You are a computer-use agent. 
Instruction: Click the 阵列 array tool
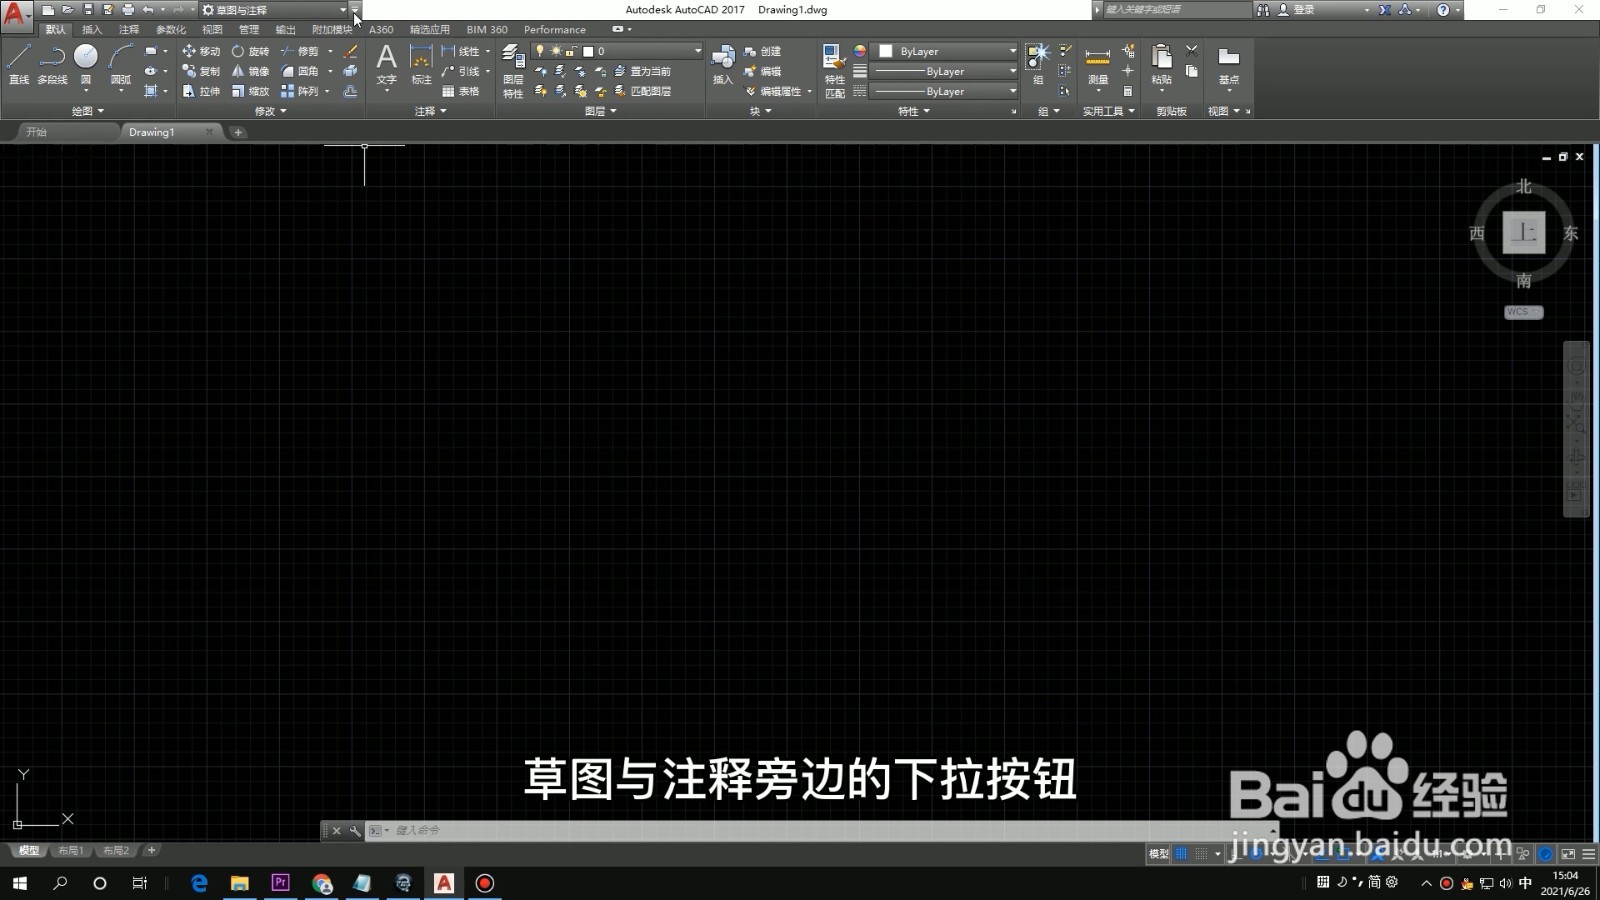300,91
